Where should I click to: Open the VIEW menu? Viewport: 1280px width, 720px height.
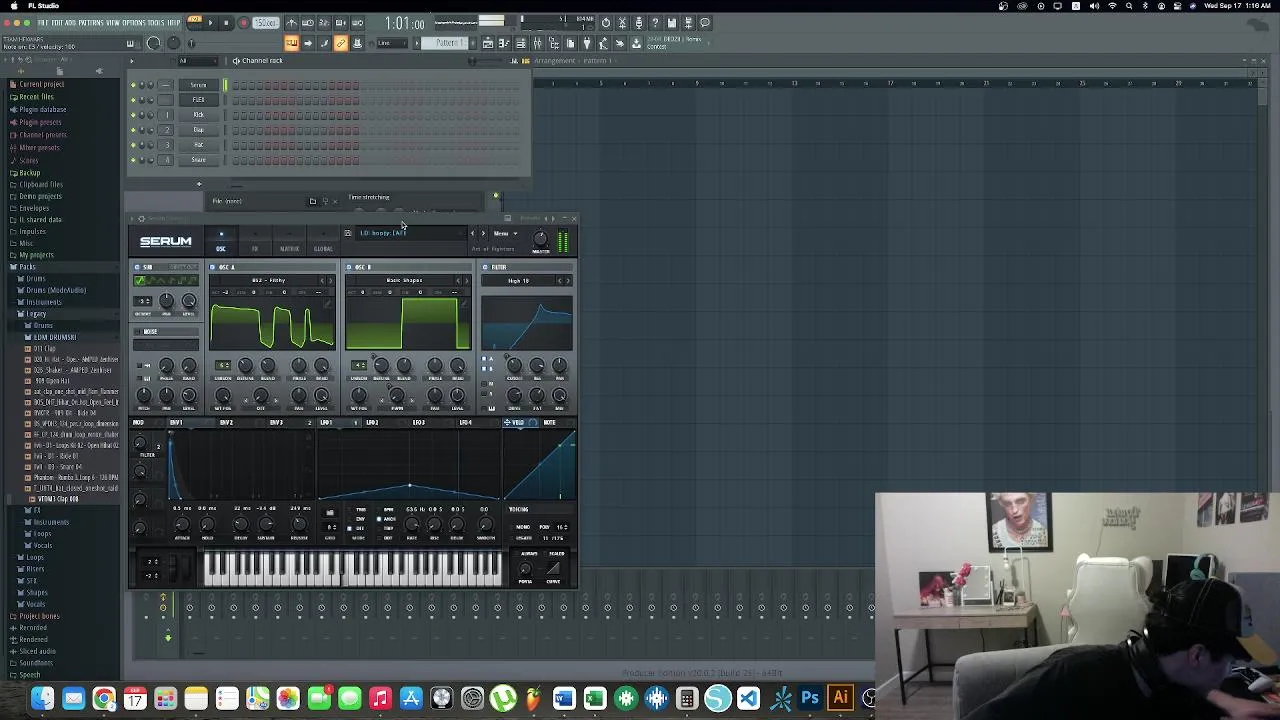[x=112, y=22]
